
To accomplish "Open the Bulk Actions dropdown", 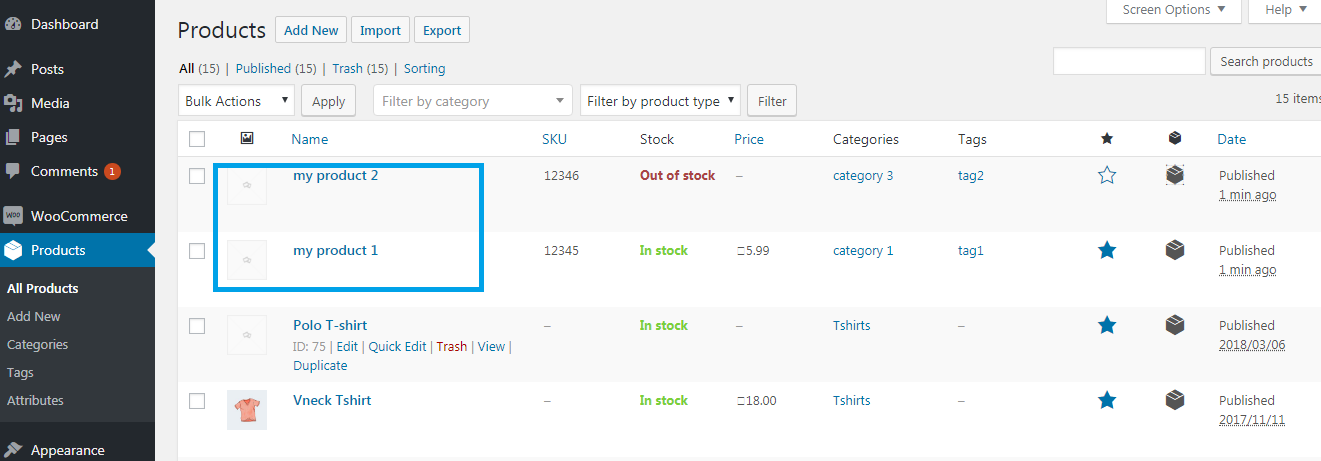I will (236, 101).
